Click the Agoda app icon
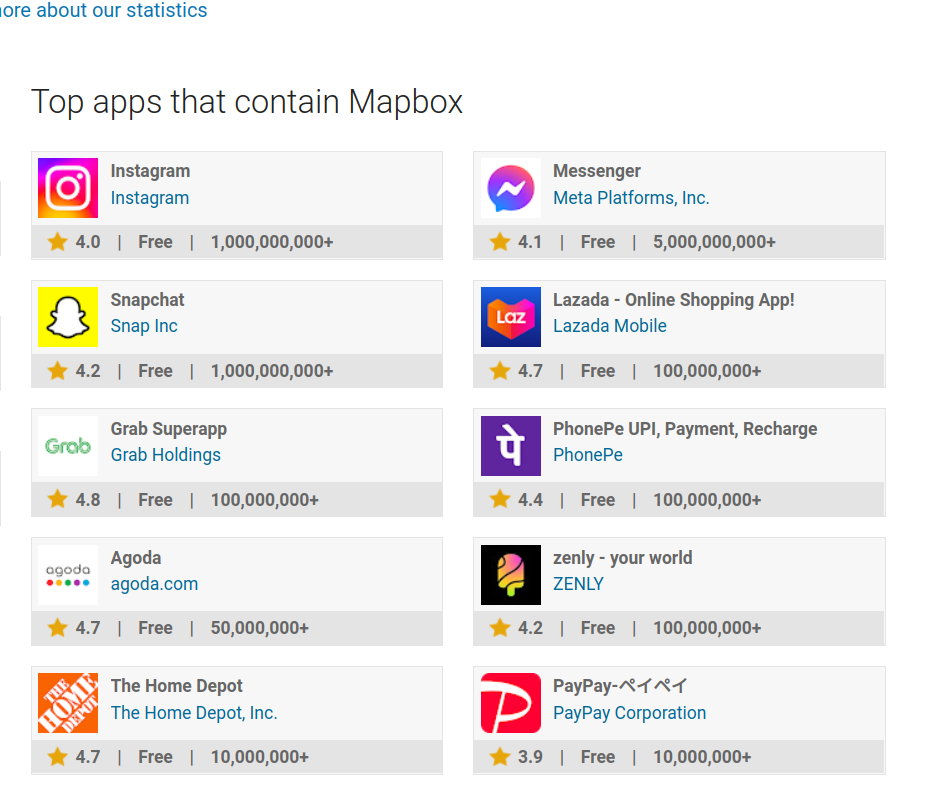The image size is (932, 793). 66,574
